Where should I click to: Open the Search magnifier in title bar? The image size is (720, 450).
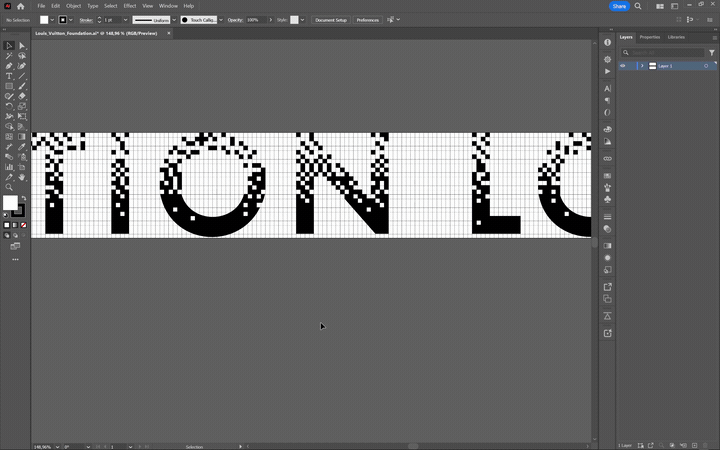tap(638, 6)
